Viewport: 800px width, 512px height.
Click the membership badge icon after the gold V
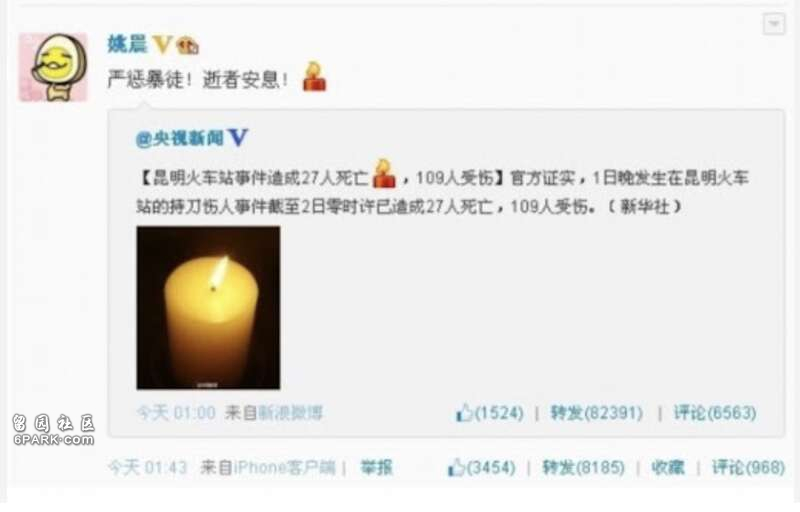point(187,46)
